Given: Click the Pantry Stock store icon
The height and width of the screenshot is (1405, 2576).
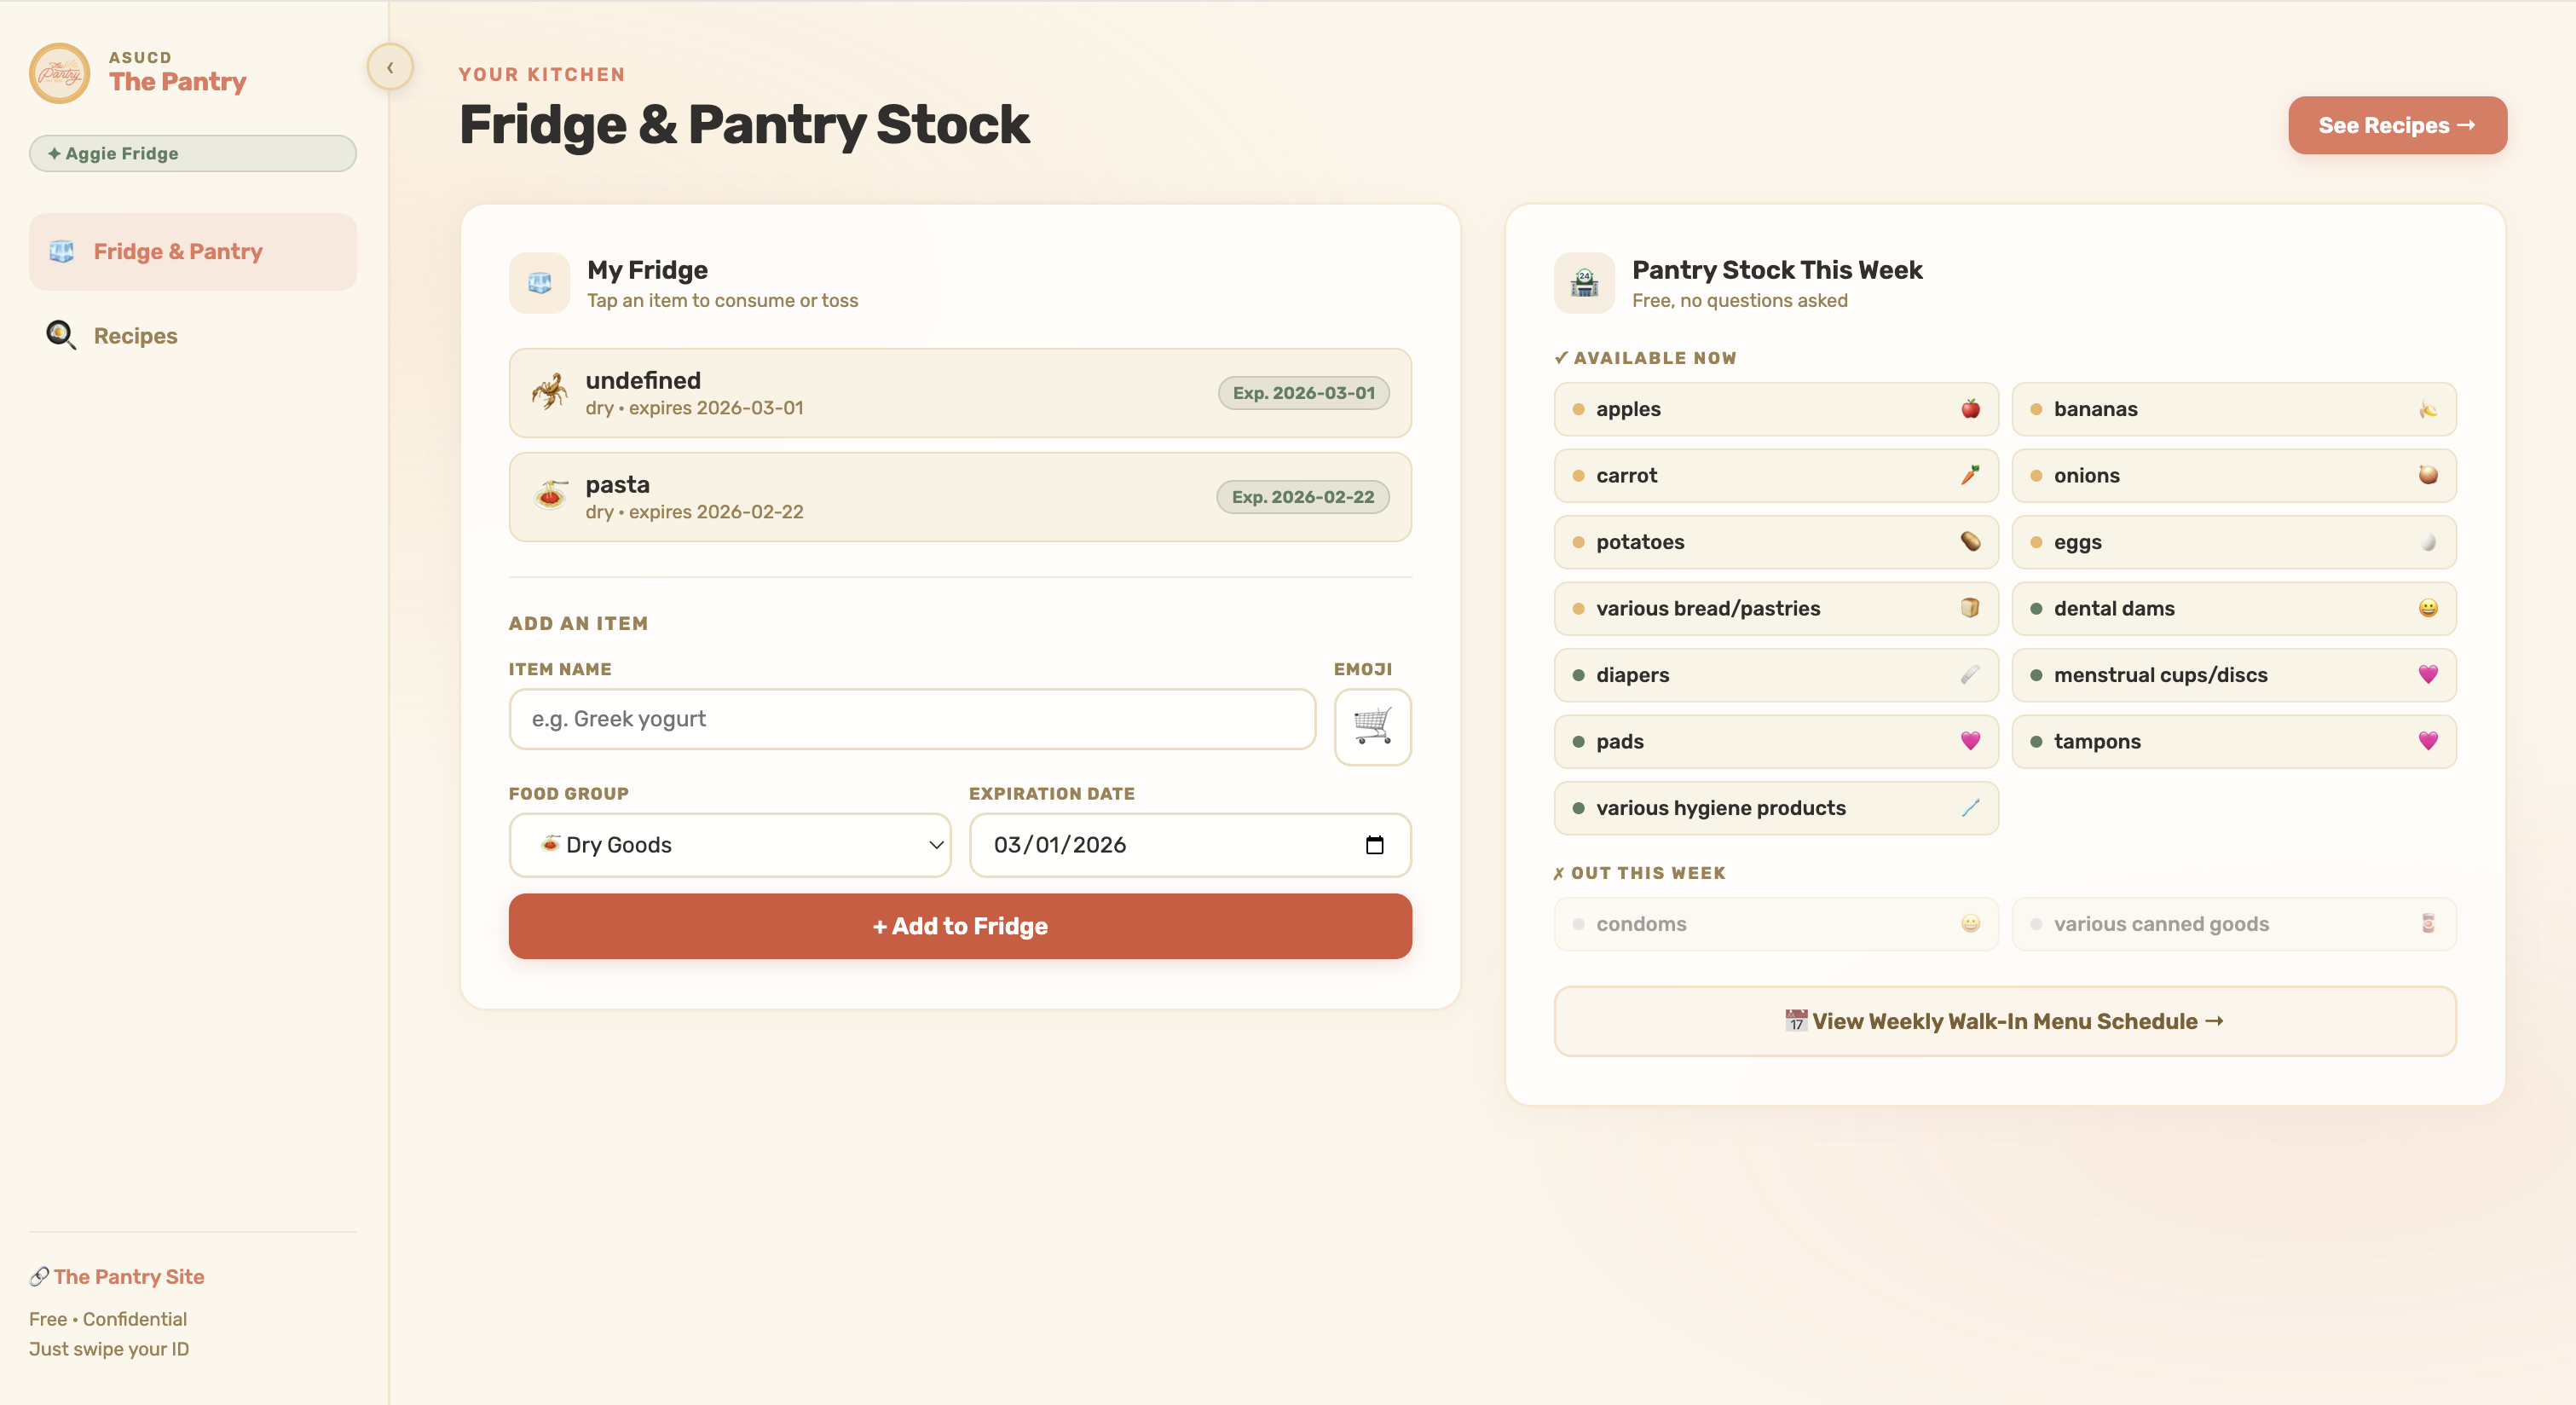Looking at the screenshot, I should [x=1584, y=283].
